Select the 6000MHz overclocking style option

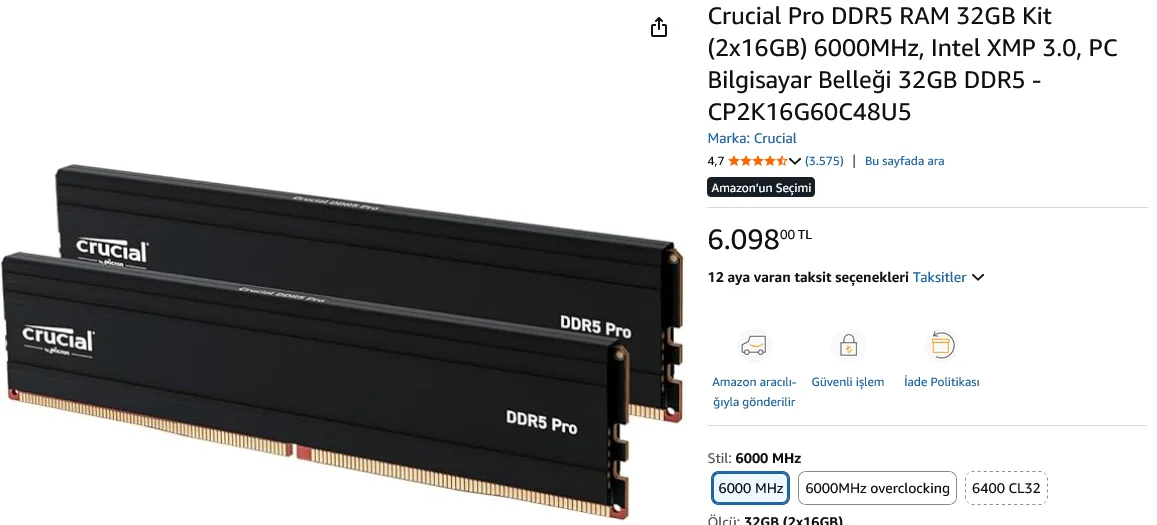pos(877,488)
